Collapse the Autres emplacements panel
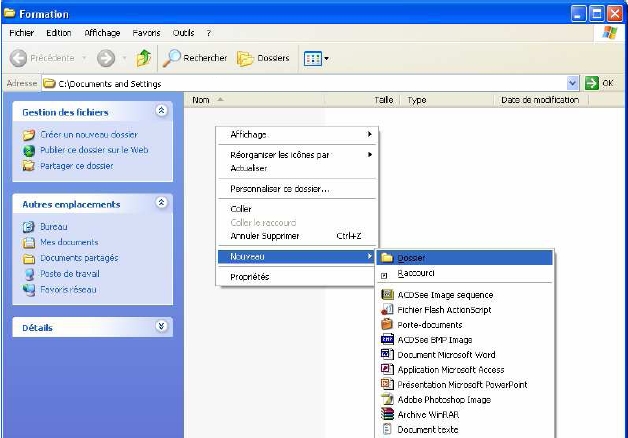Screen dimensions: 628x438 pos(161,203)
